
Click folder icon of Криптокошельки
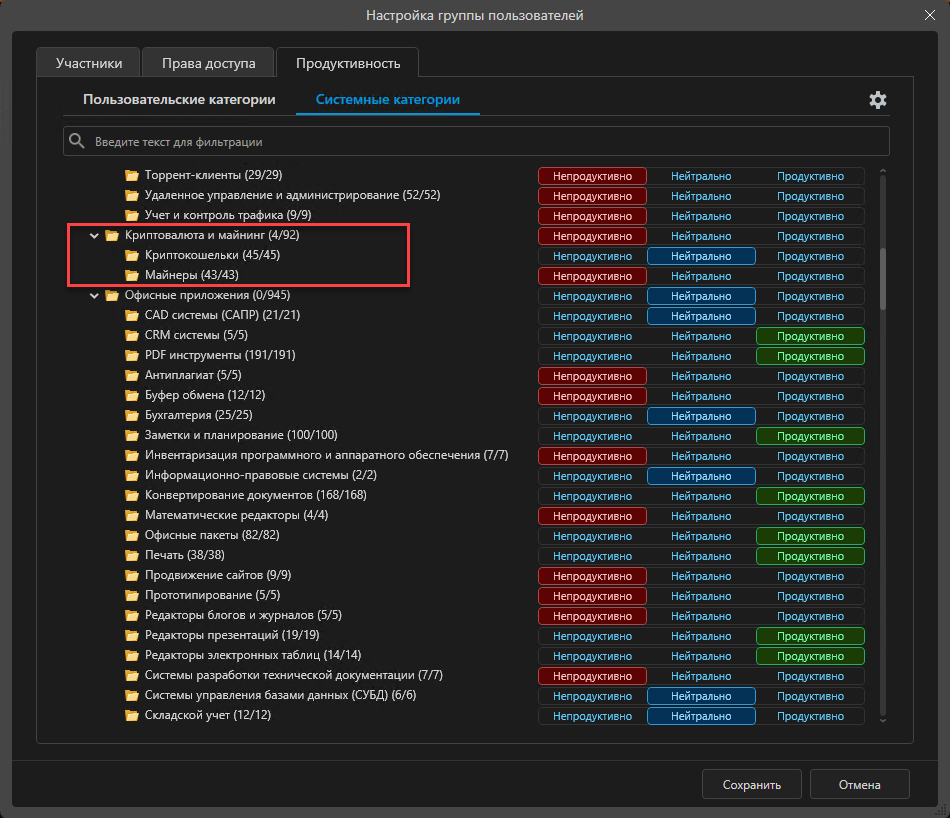click(132, 256)
